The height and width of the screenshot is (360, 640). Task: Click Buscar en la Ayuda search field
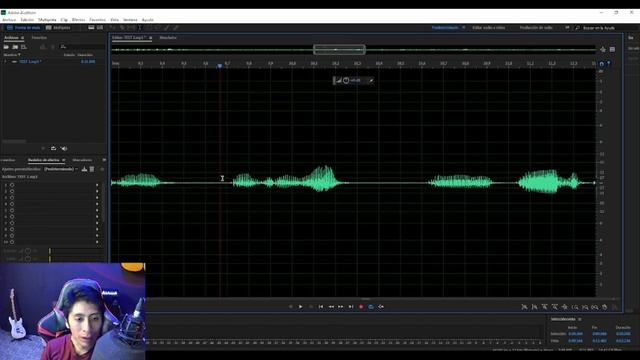point(599,28)
